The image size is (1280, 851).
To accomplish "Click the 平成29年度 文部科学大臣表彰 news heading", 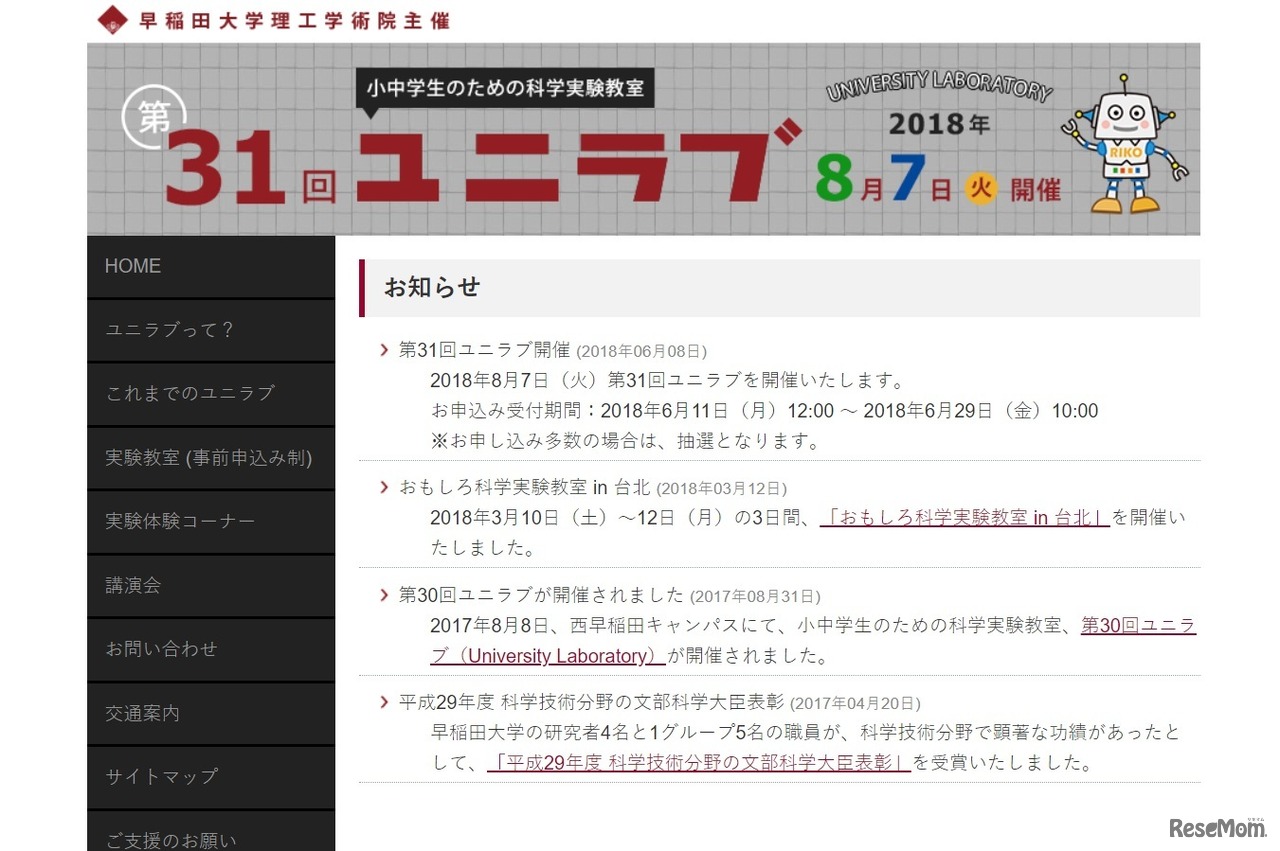I will click(x=591, y=702).
